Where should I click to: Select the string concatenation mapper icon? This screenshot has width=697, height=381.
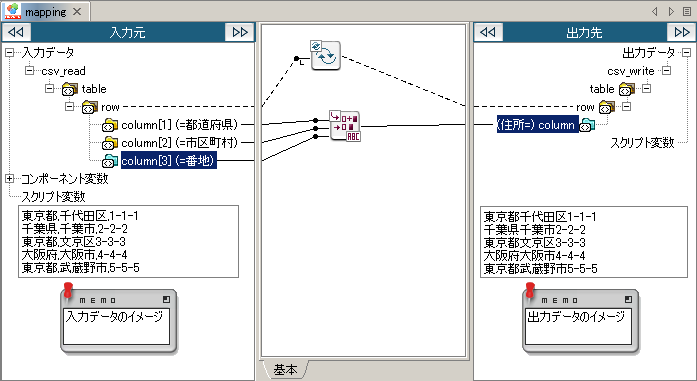(345, 126)
